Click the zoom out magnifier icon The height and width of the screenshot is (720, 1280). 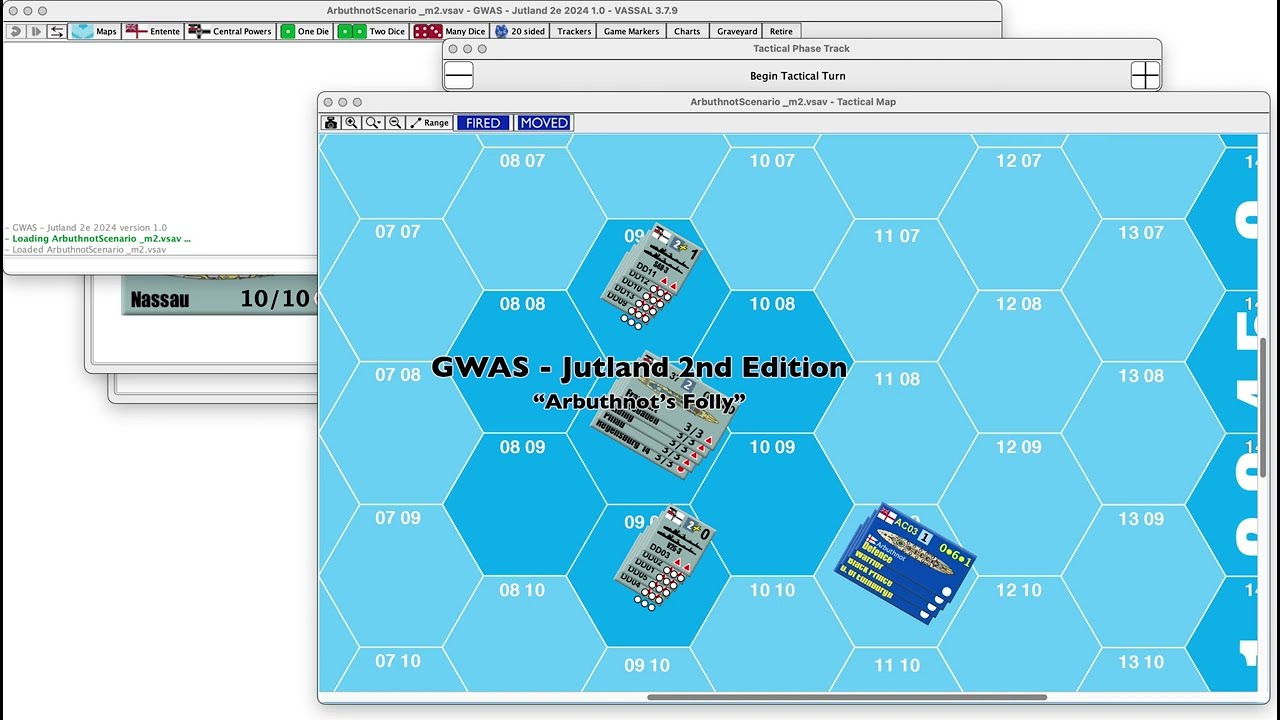395,123
